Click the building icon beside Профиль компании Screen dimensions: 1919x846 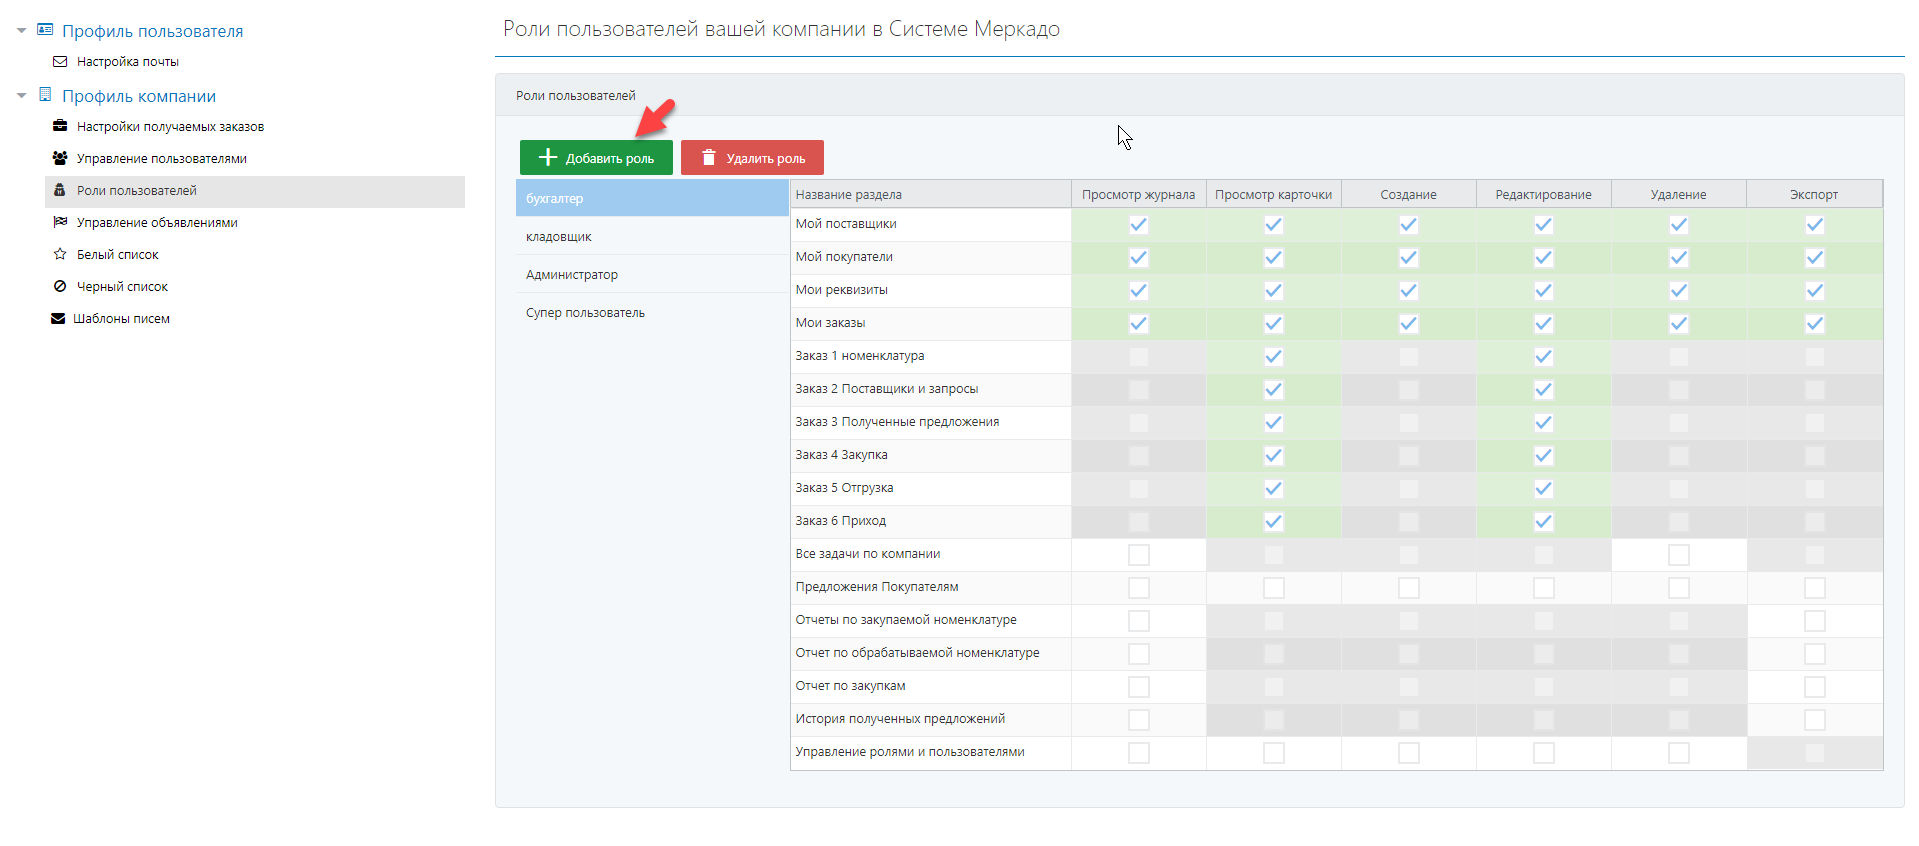(45, 95)
